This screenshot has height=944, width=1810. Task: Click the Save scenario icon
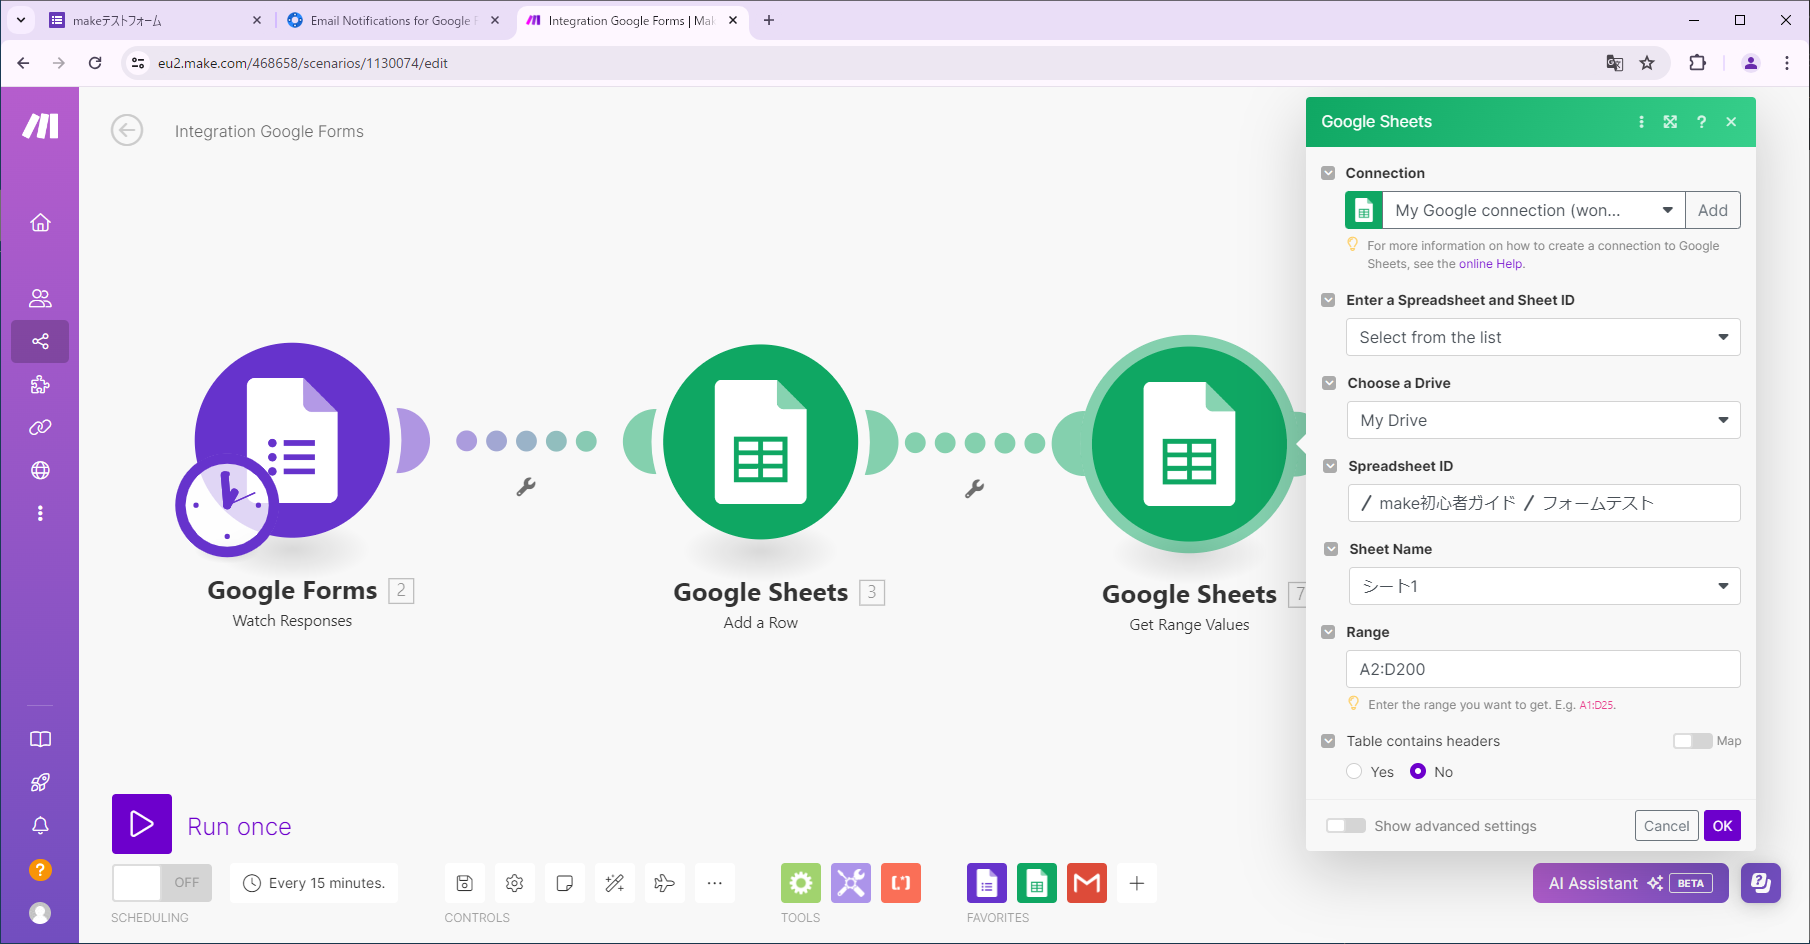[465, 883]
